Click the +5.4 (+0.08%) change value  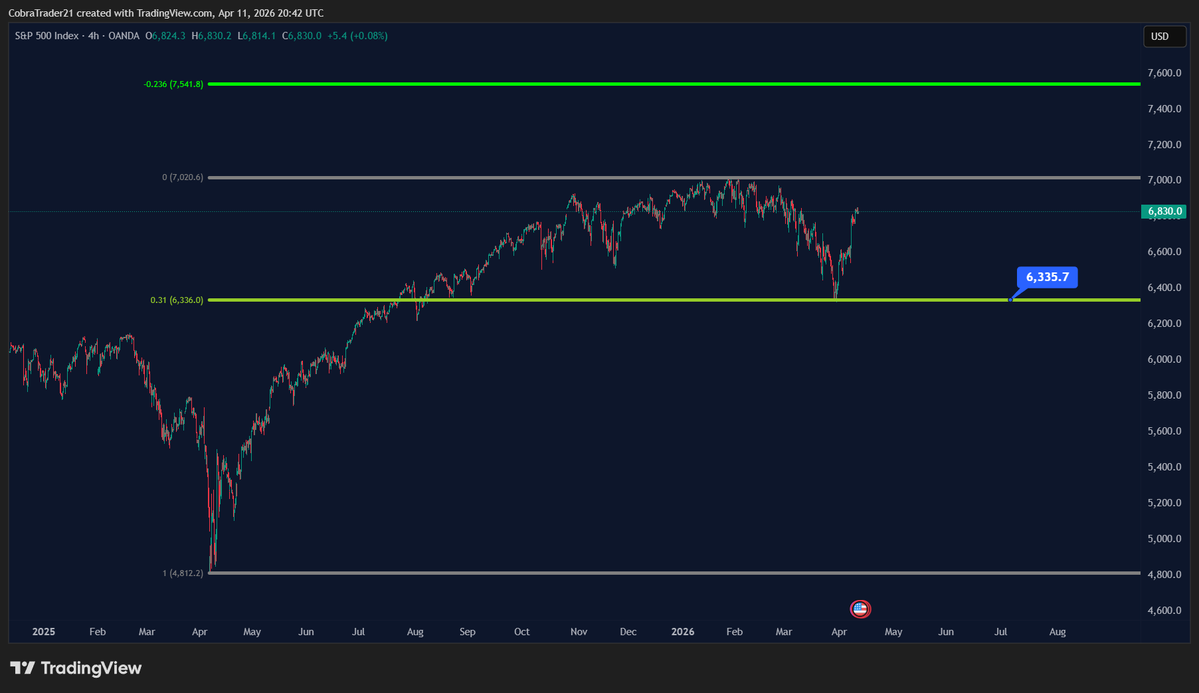pyautogui.click(x=357, y=36)
